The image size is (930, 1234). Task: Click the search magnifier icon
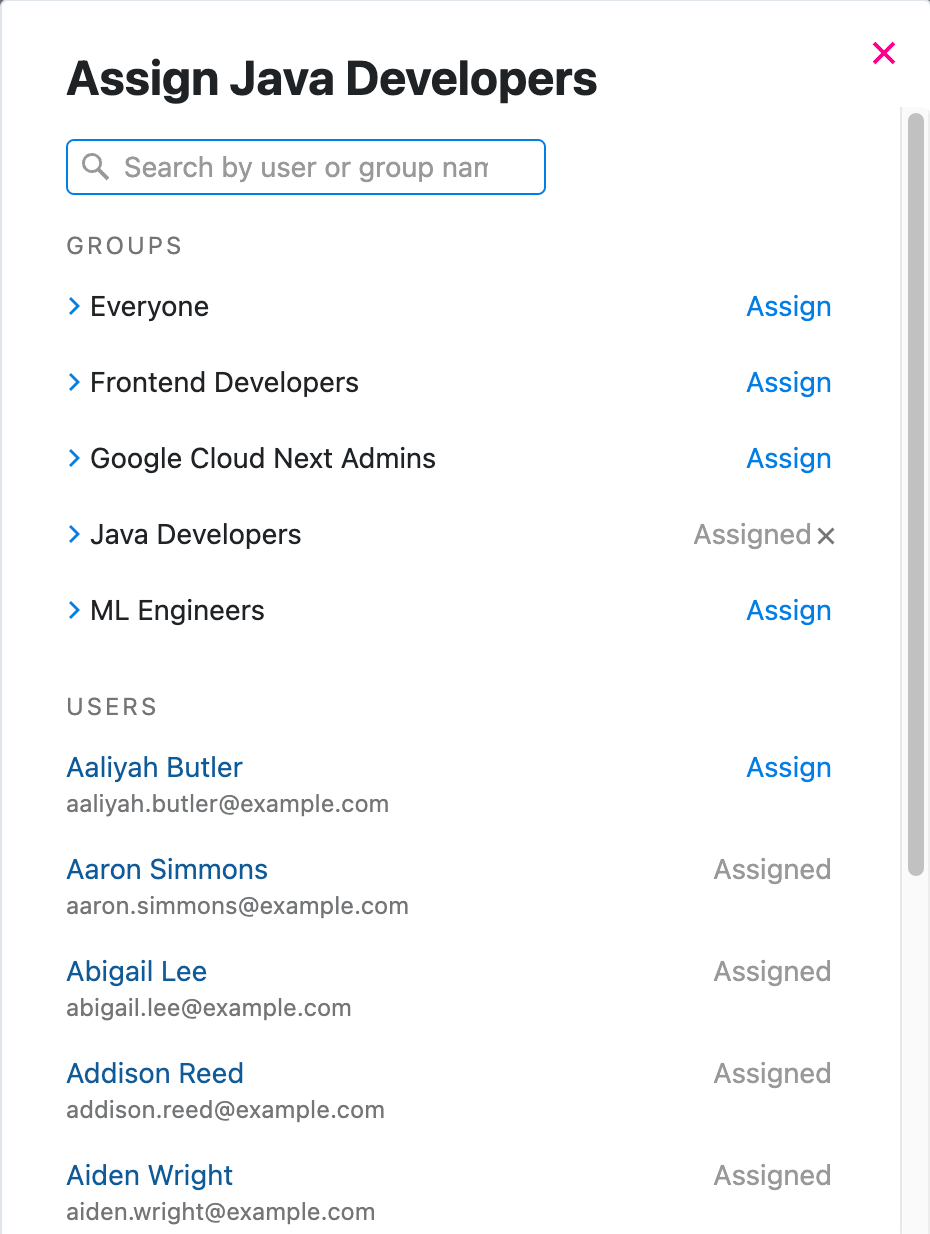pyautogui.click(x=95, y=166)
